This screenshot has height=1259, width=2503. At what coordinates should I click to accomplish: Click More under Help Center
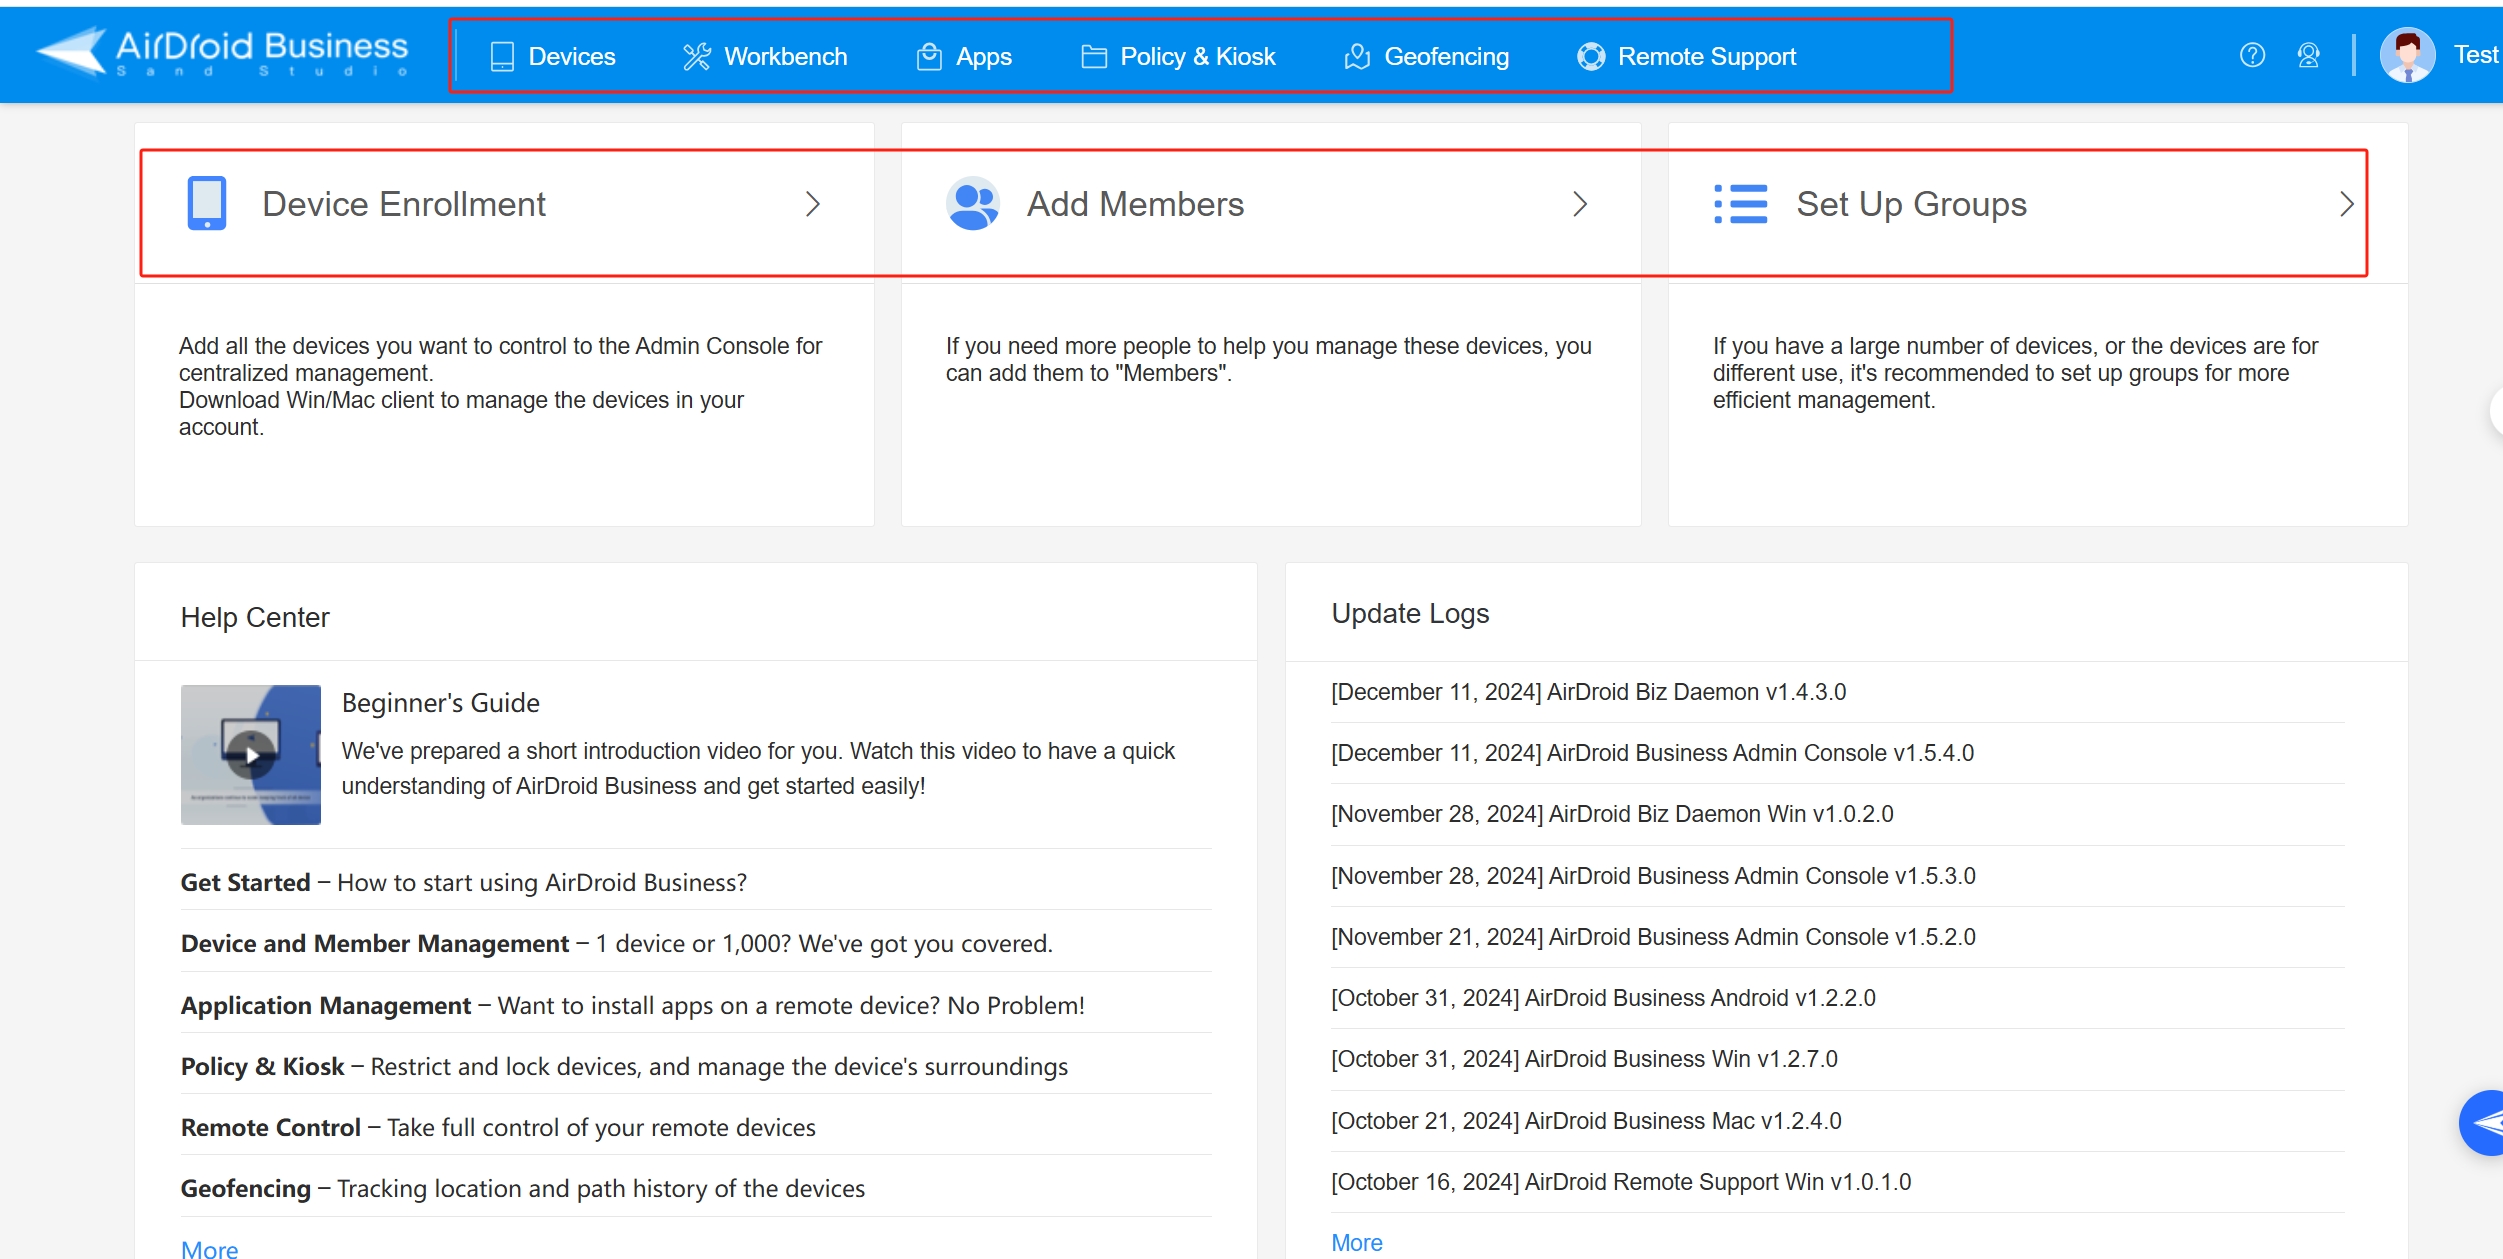tap(209, 1247)
